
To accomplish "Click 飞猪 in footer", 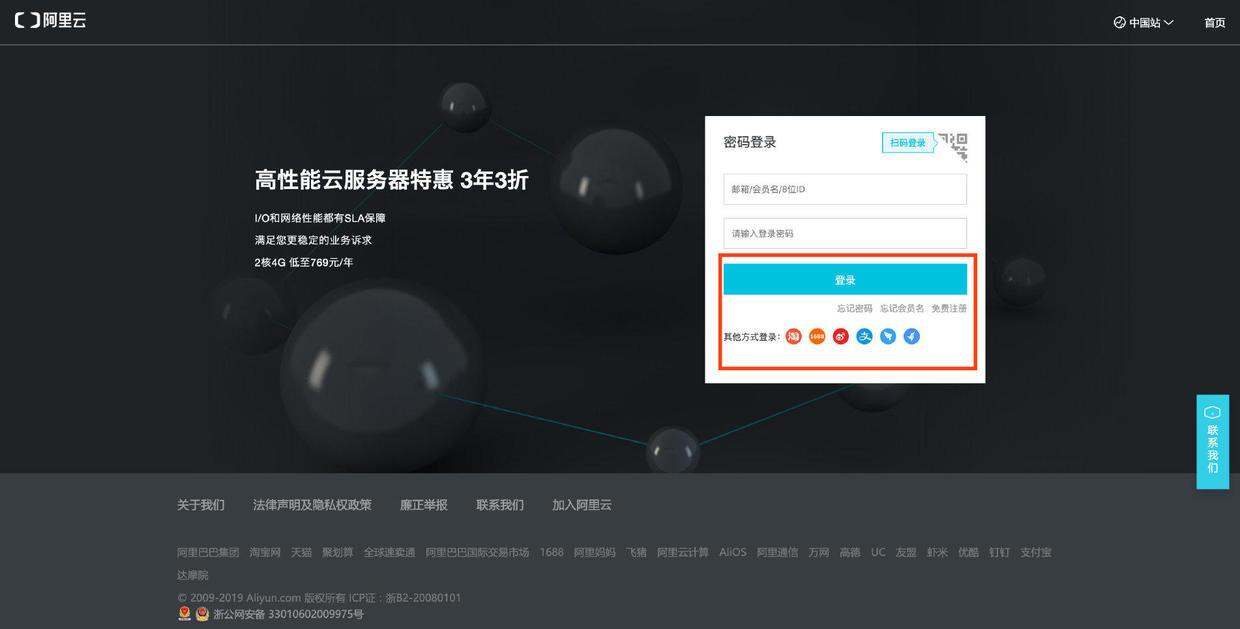I will 637,552.
